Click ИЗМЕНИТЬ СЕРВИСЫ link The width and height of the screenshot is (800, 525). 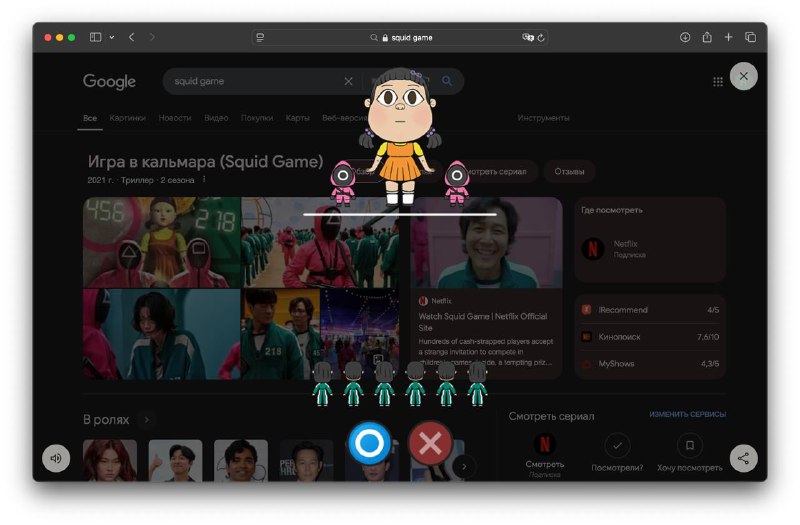(x=687, y=414)
